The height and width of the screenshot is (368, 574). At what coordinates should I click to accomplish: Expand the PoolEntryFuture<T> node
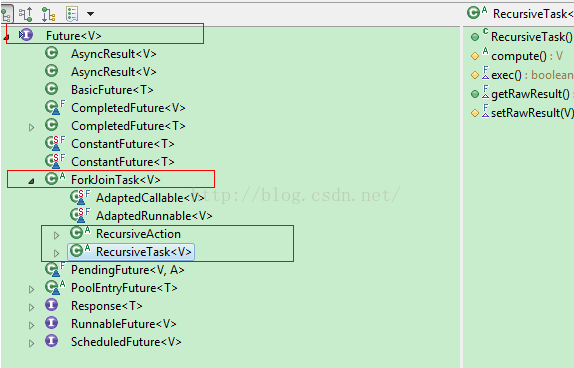[31, 289]
